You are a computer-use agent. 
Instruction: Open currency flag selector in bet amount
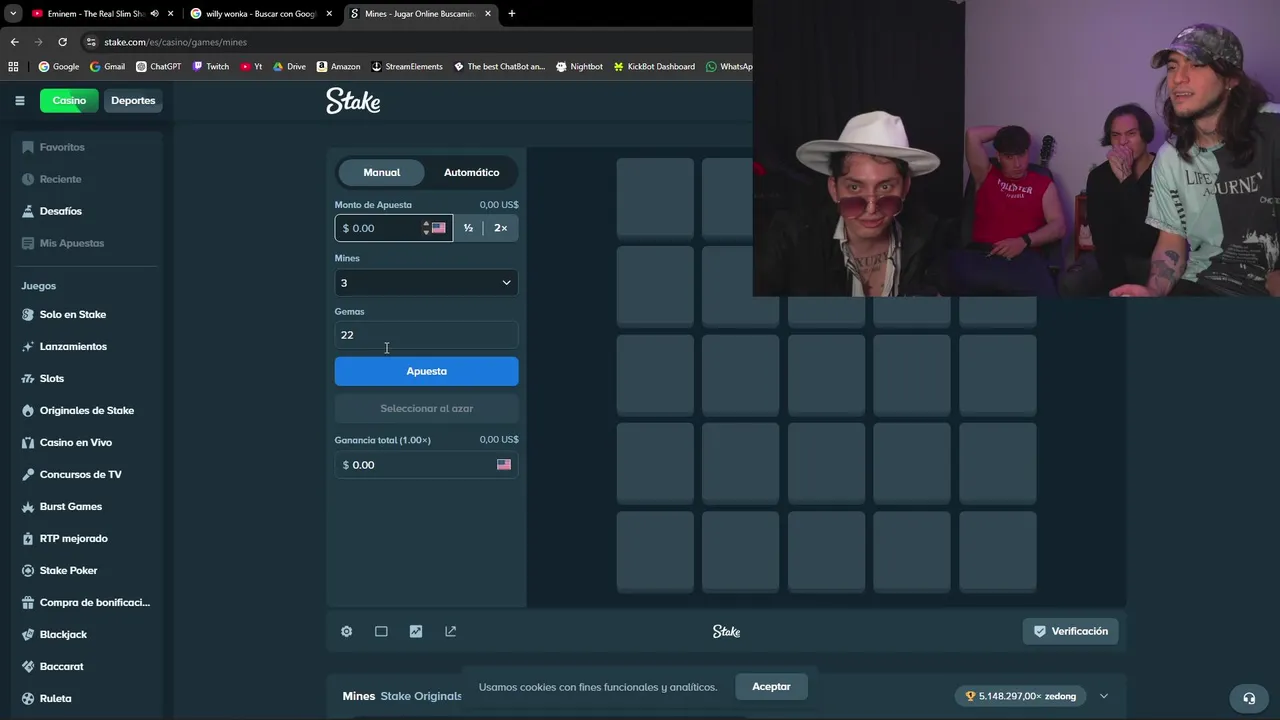pyautogui.click(x=439, y=228)
